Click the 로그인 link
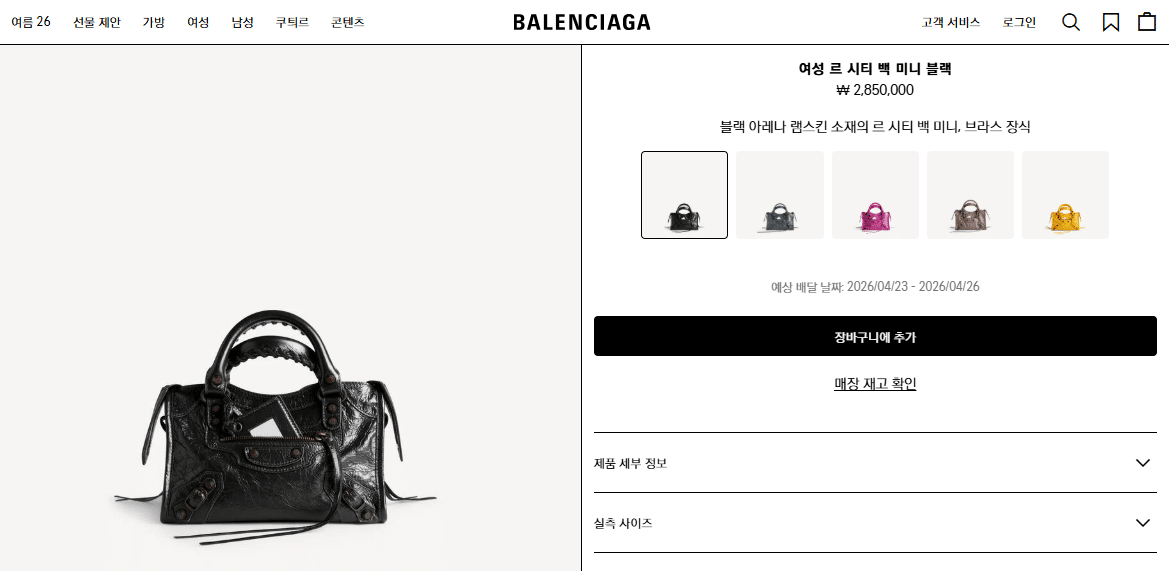 point(1019,22)
